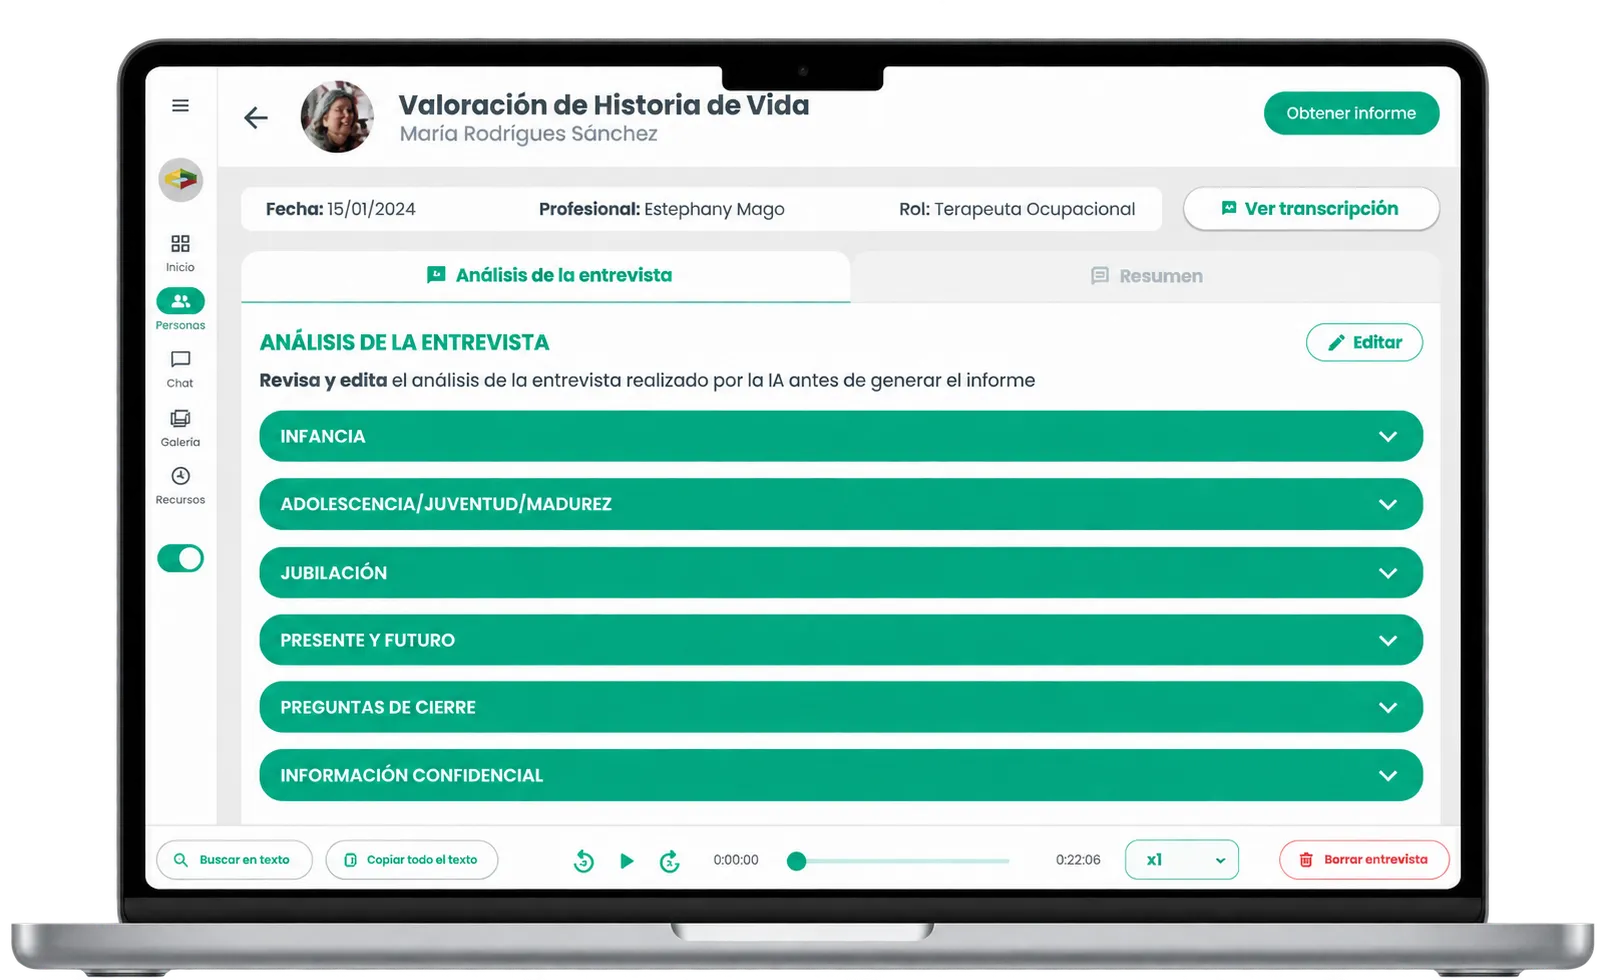The width and height of the screenshot is (1604, 980).
Task: Expand the PRESENTE Y FUTURO section
Action: tap(841, 640)
